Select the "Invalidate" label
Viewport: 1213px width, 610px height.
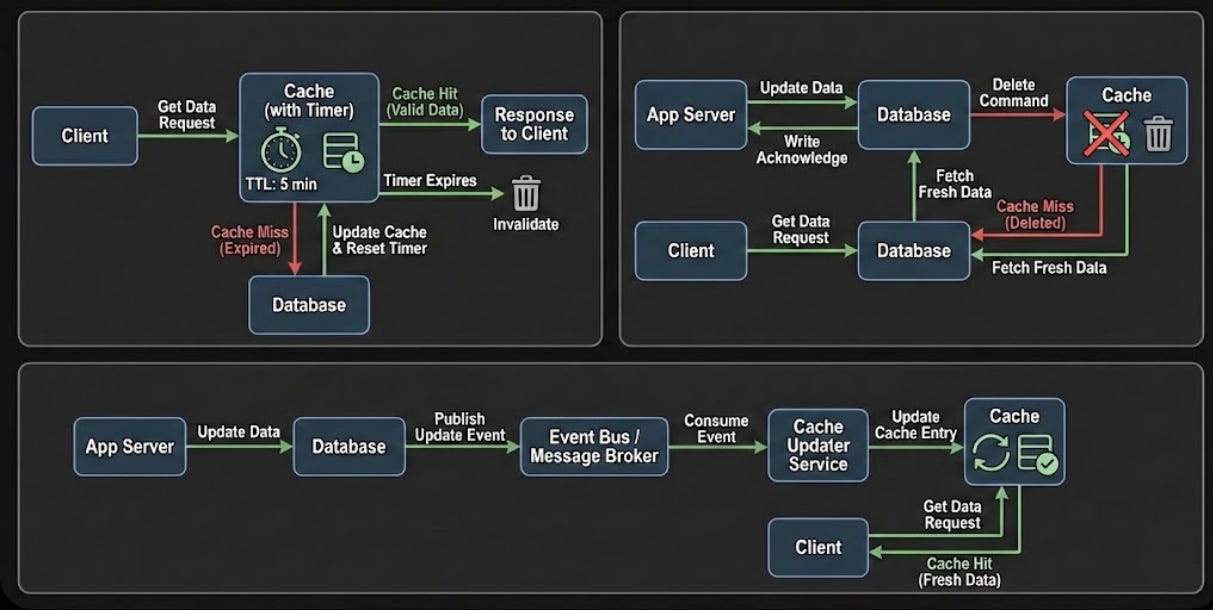click(526, 224)
